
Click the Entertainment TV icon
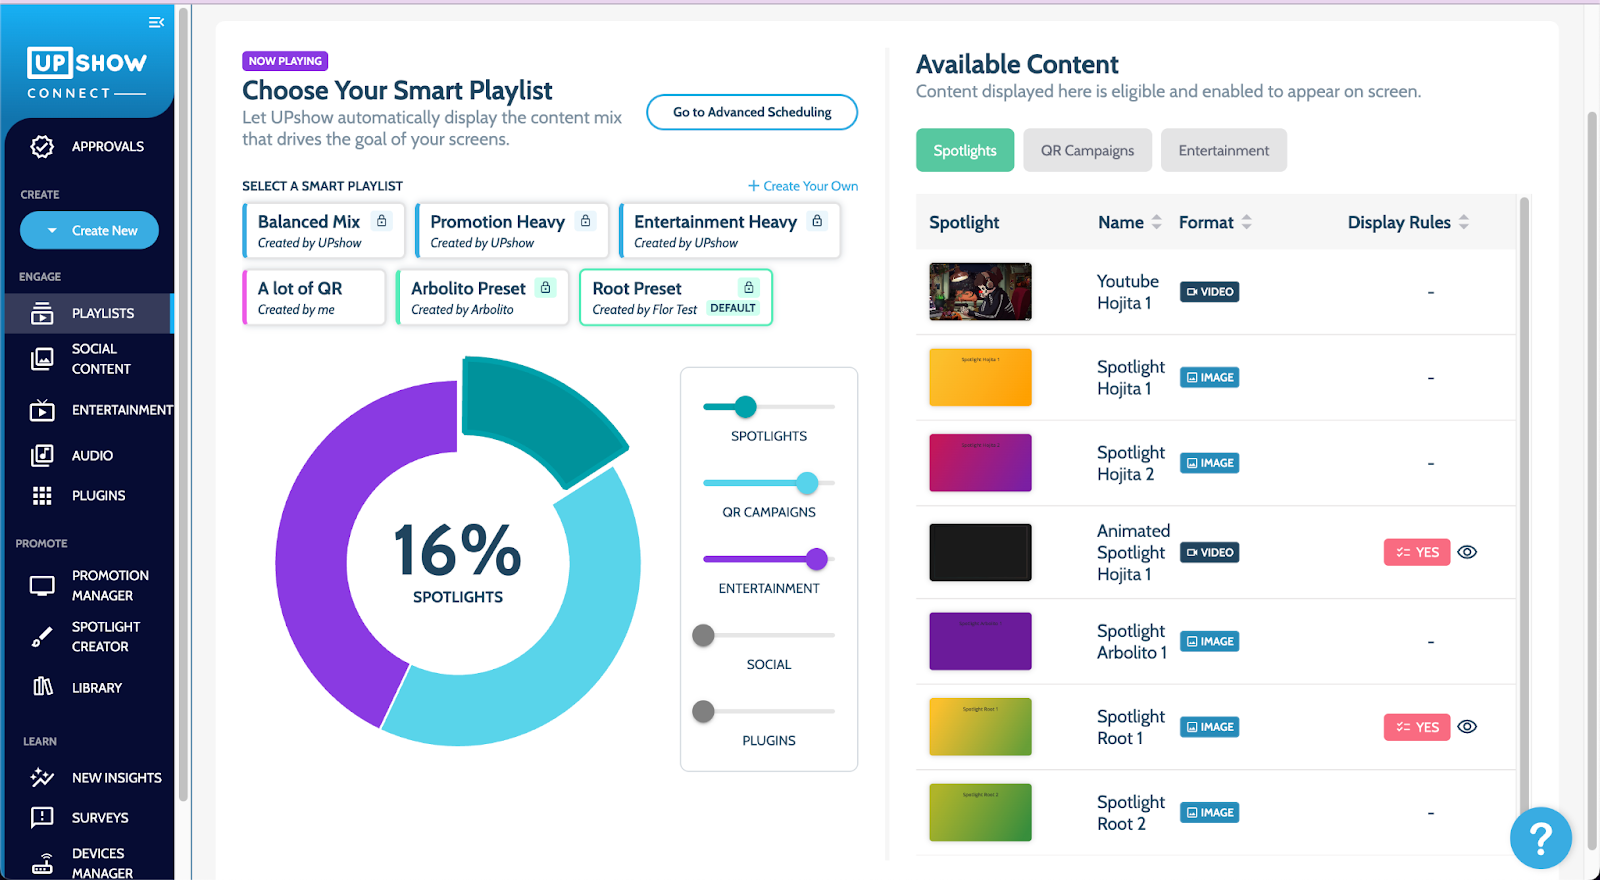[42, 410]
